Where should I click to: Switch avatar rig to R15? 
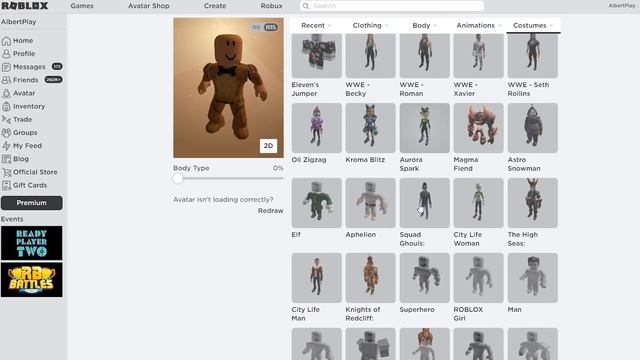click(271, 27)
